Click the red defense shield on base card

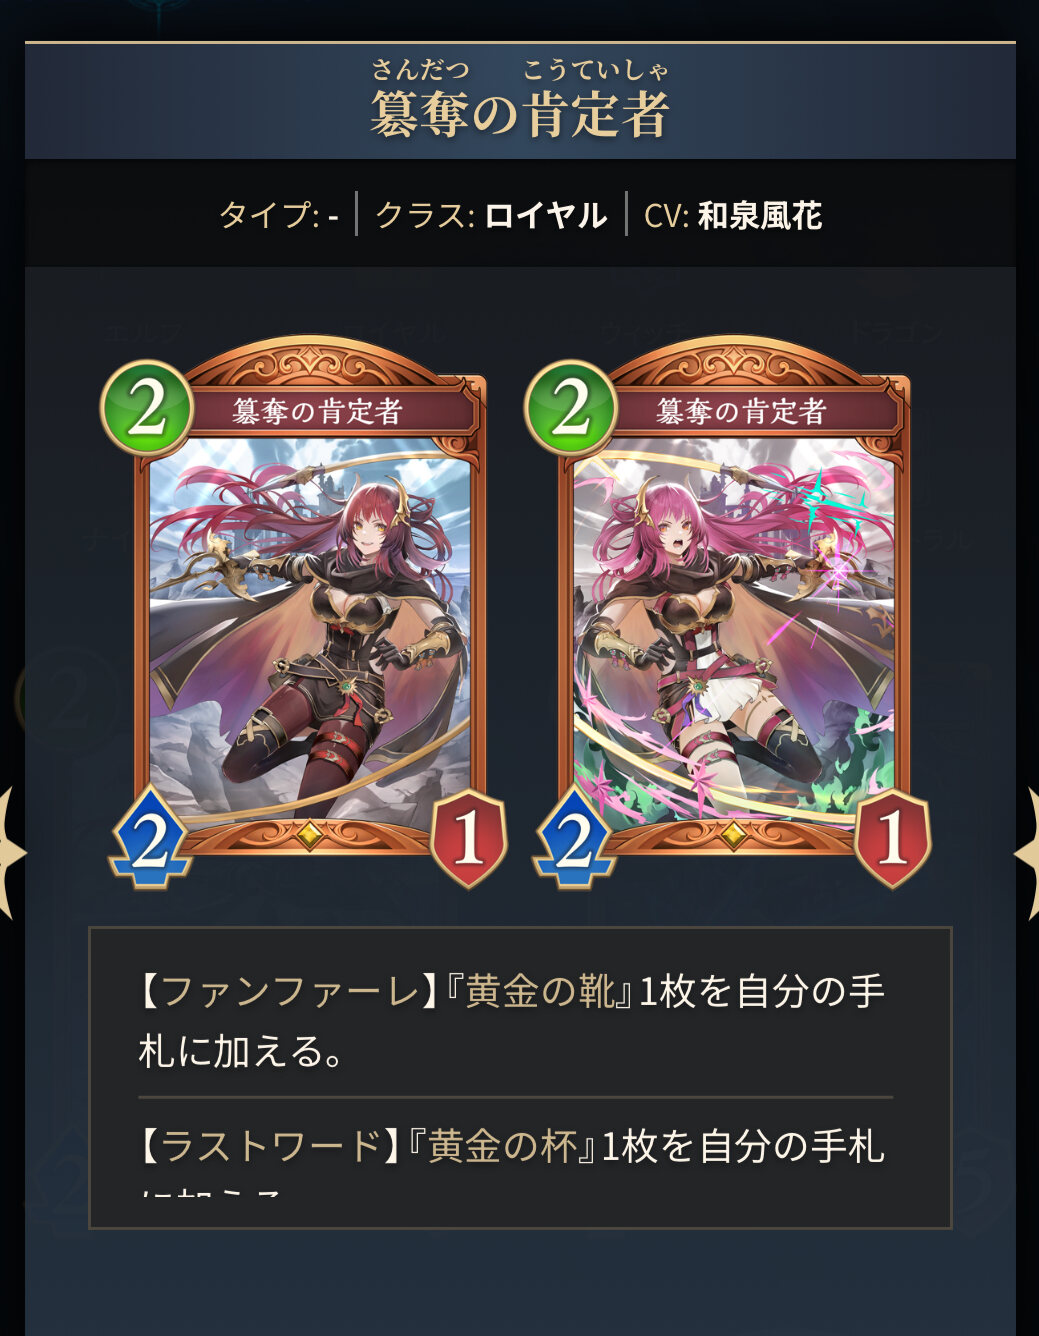tap(468, 839)
